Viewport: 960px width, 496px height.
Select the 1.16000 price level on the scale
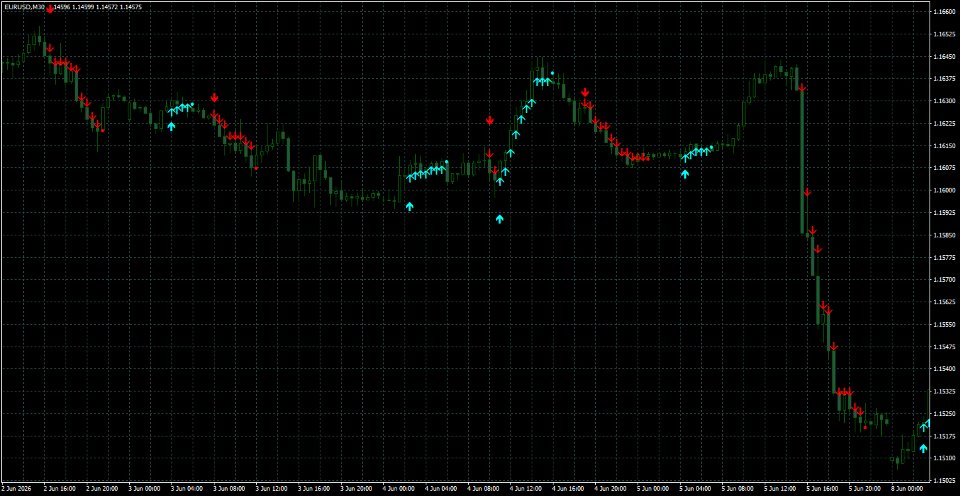(942, 190)
